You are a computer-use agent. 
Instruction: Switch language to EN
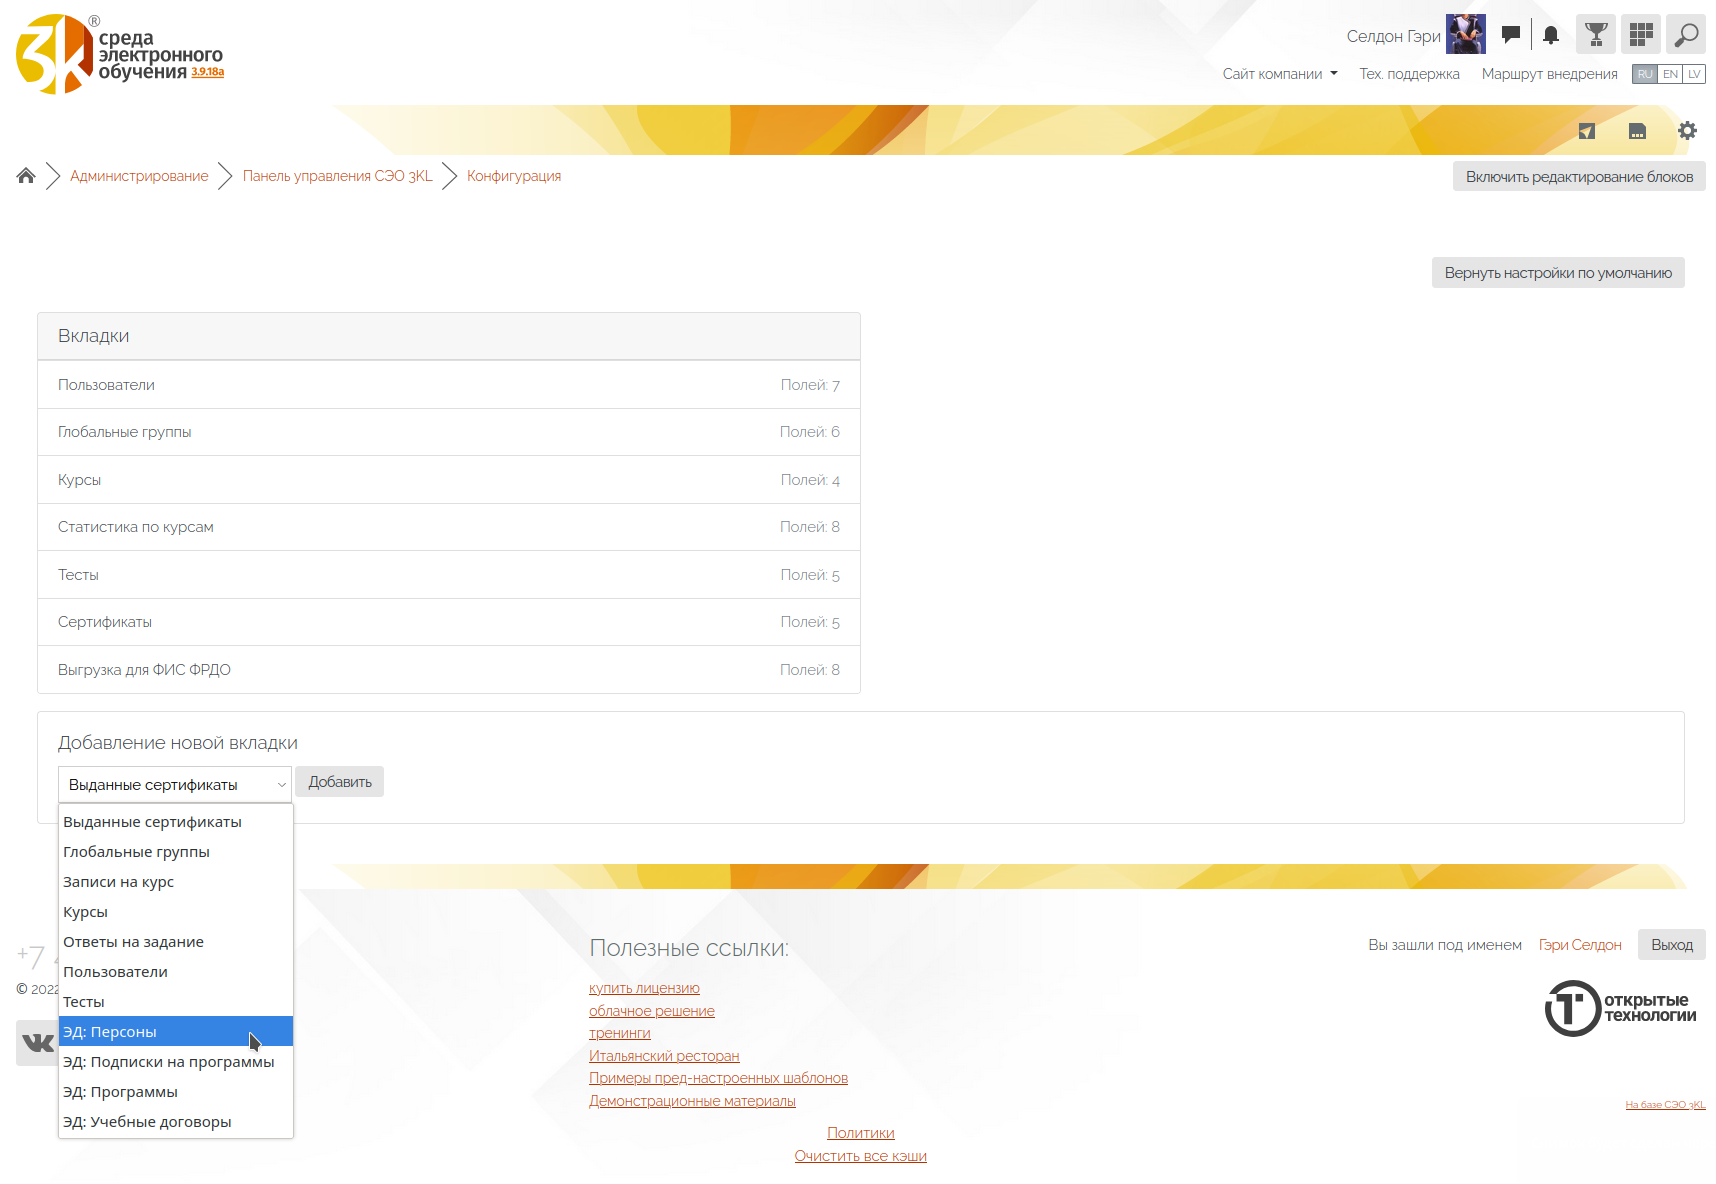pyautogui.click(x=1670, y=74)
